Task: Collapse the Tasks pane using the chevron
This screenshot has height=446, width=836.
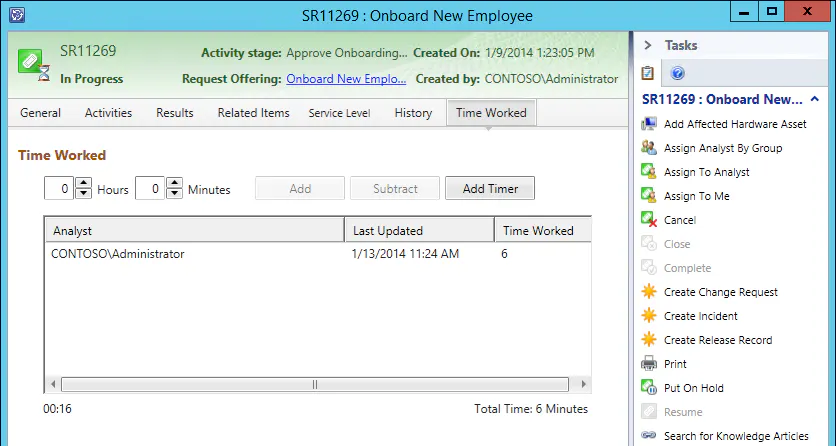Action: 648,45
